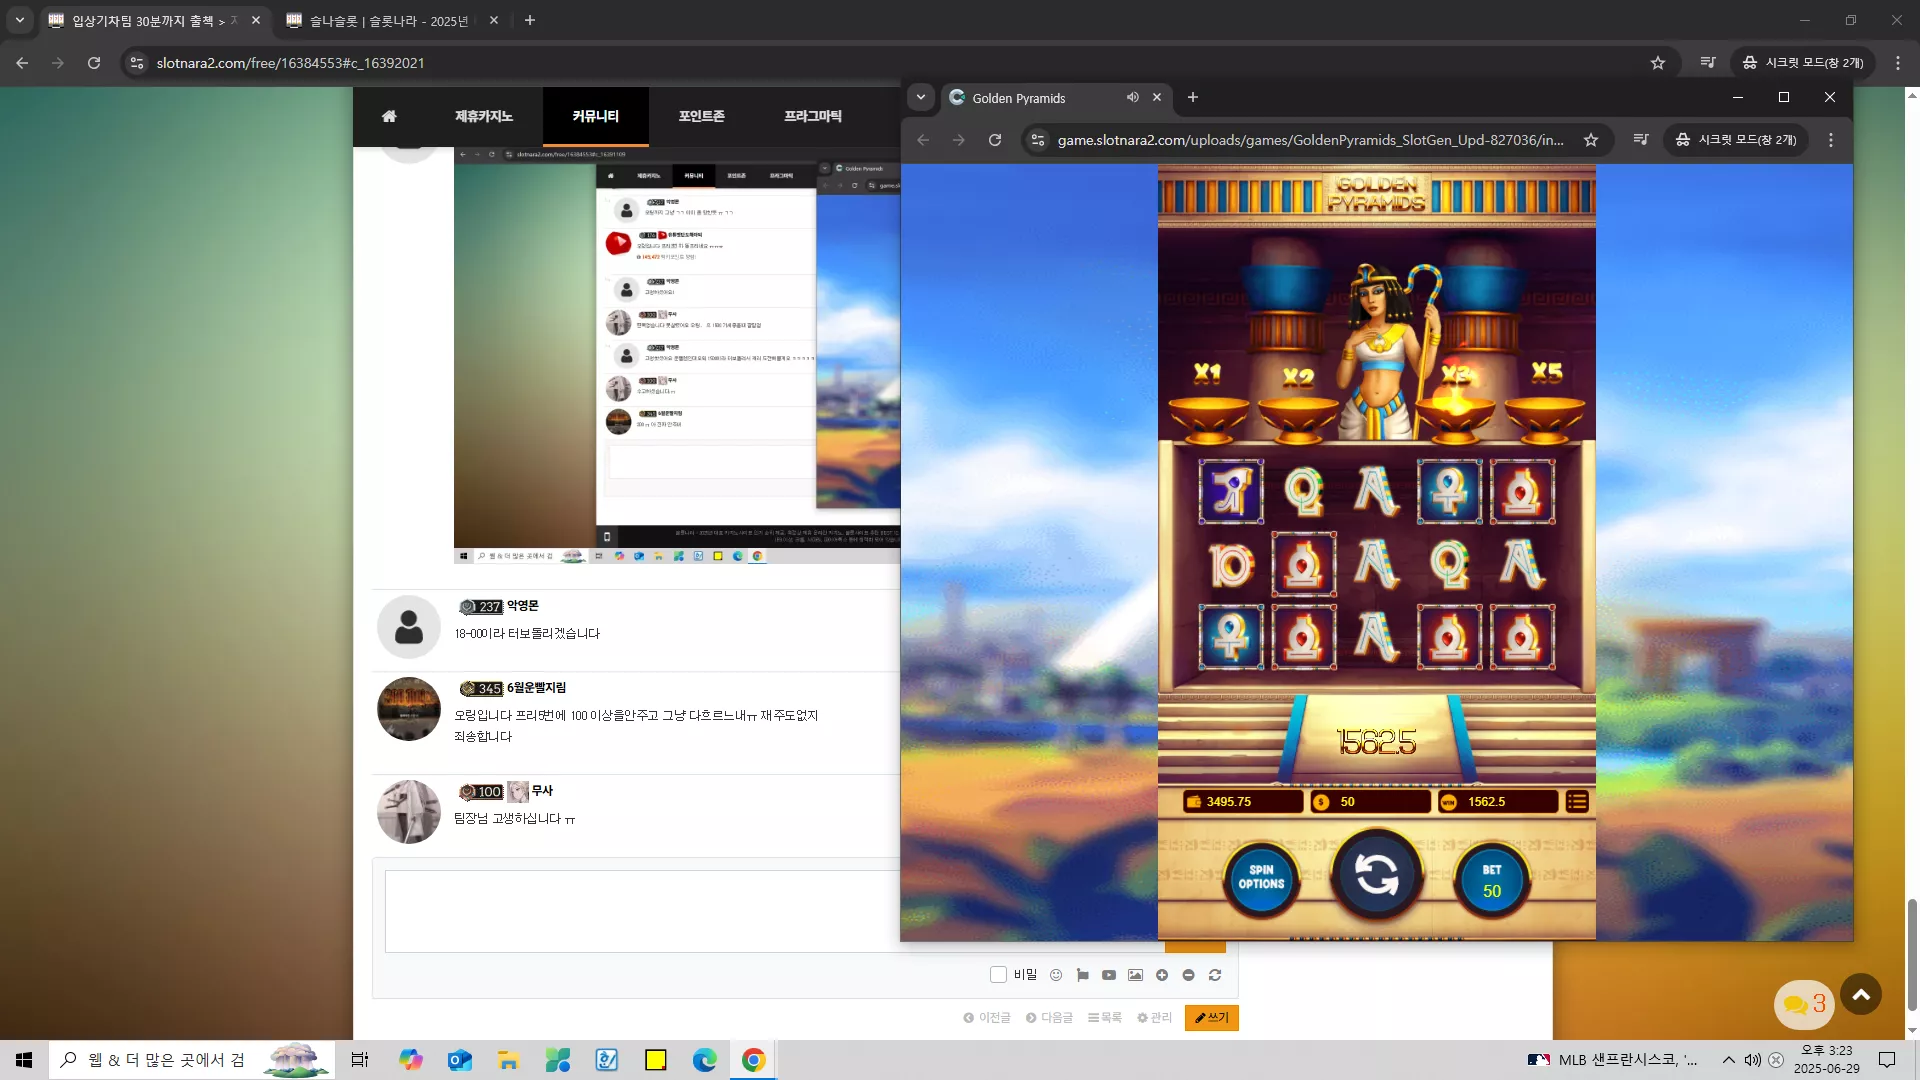This screenshot has height=1080, width=1920.
Task: Open the Windows Start menu
Action: [24, 1060]
